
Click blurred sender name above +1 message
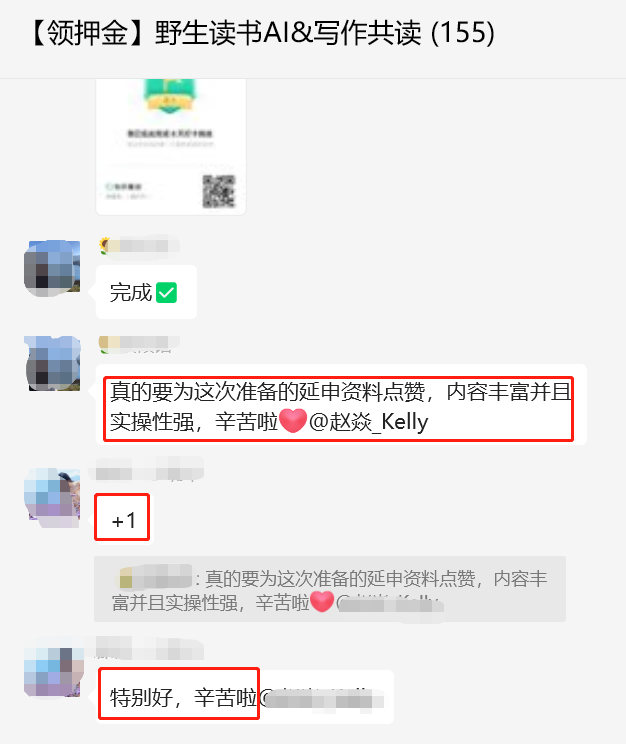point(150,469)
